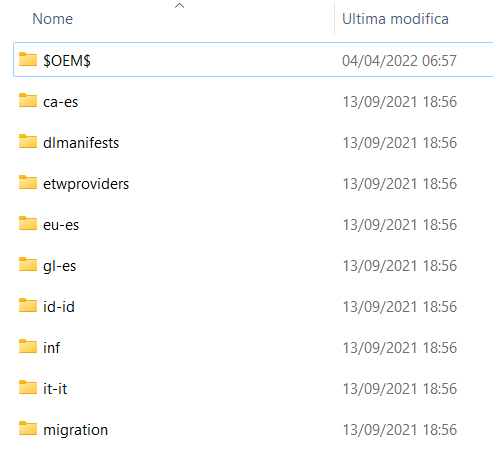Viewport: 493px width, 454px height.
Task: Sort files by the Nome column header
Action: coord(52,19)
